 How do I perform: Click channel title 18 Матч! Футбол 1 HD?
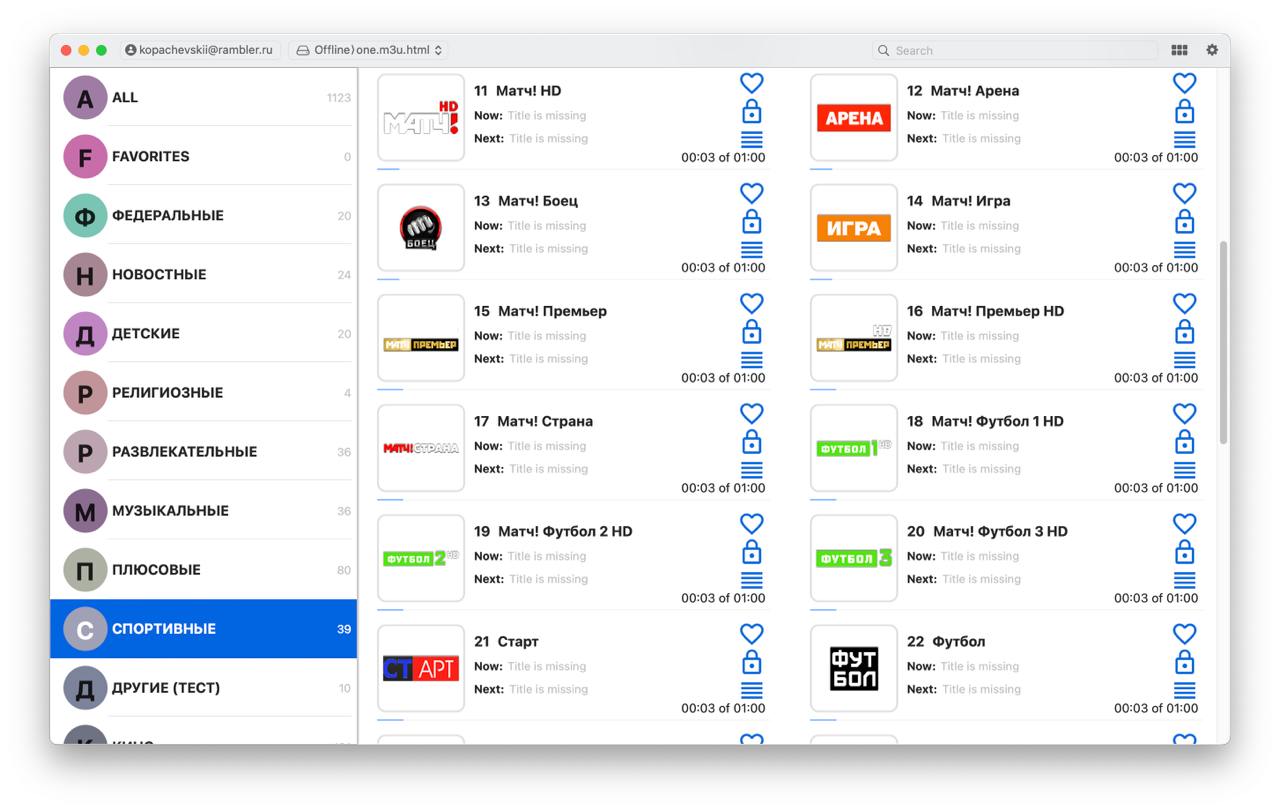coord(985,421)
